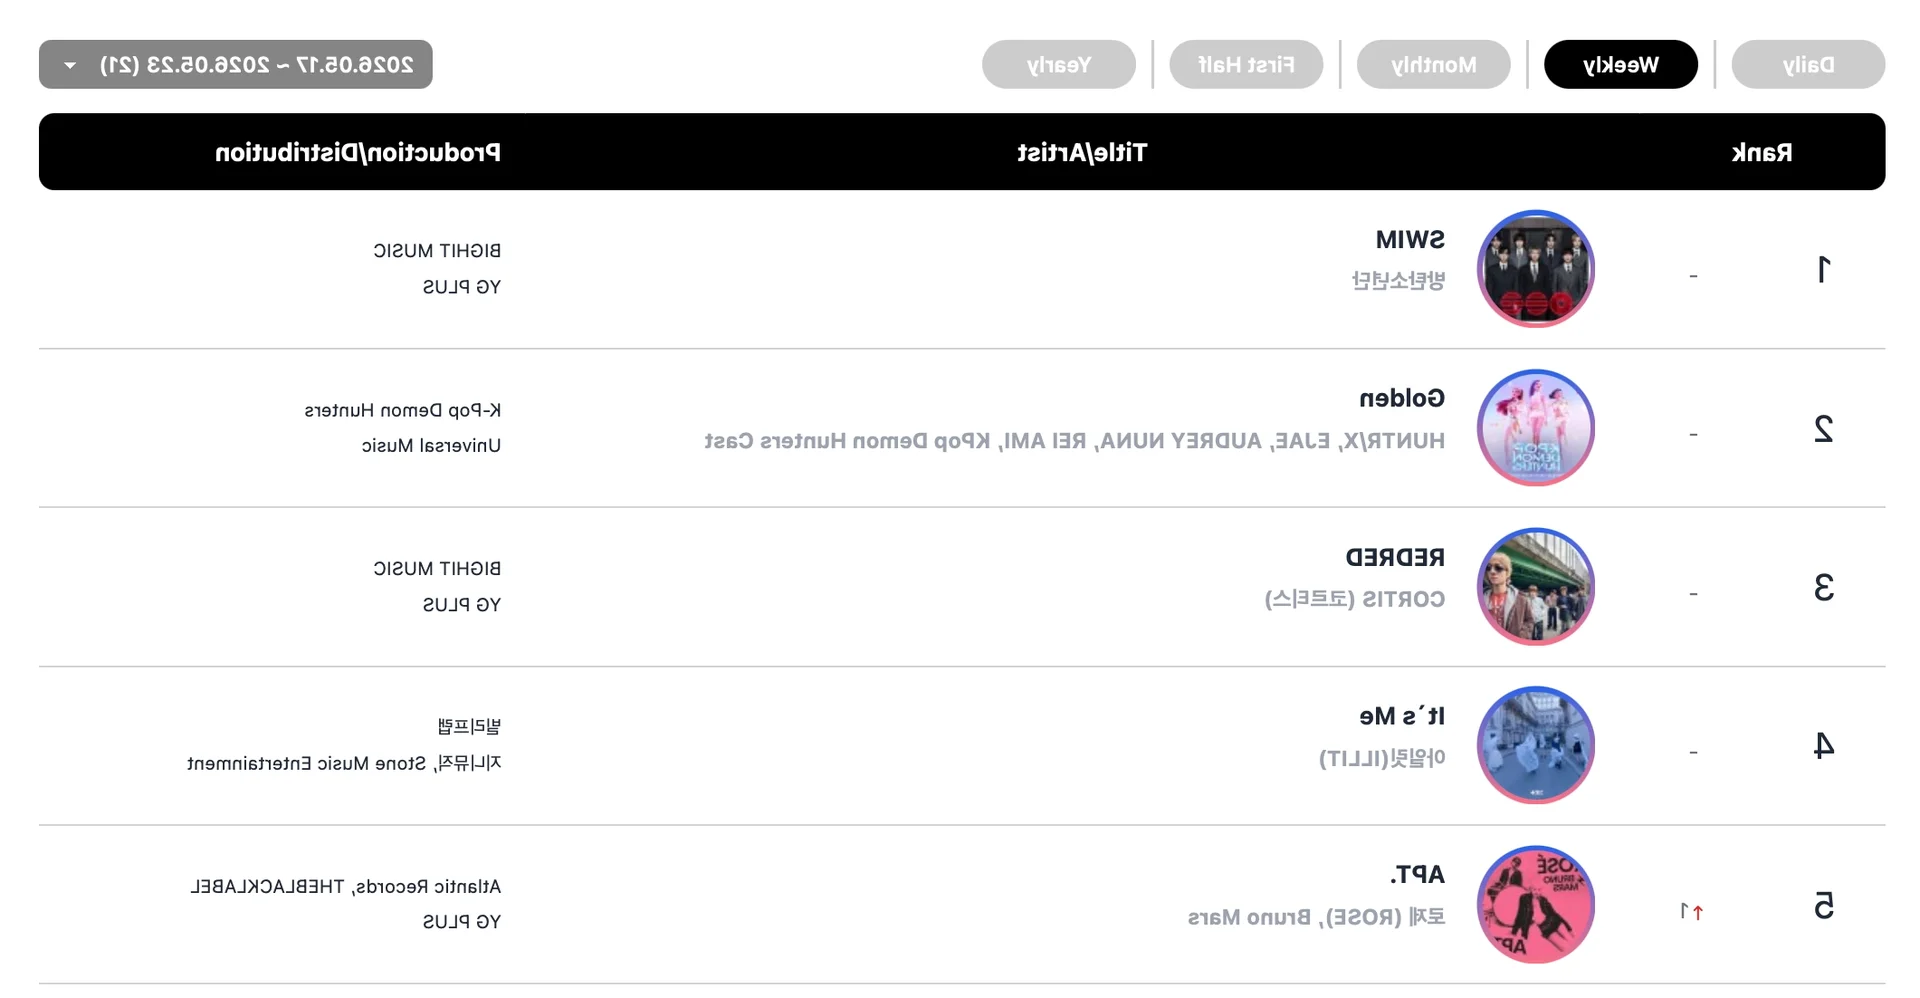
Task: Click the red rank-up arrow for APT.
Action: coord(1697,912)
